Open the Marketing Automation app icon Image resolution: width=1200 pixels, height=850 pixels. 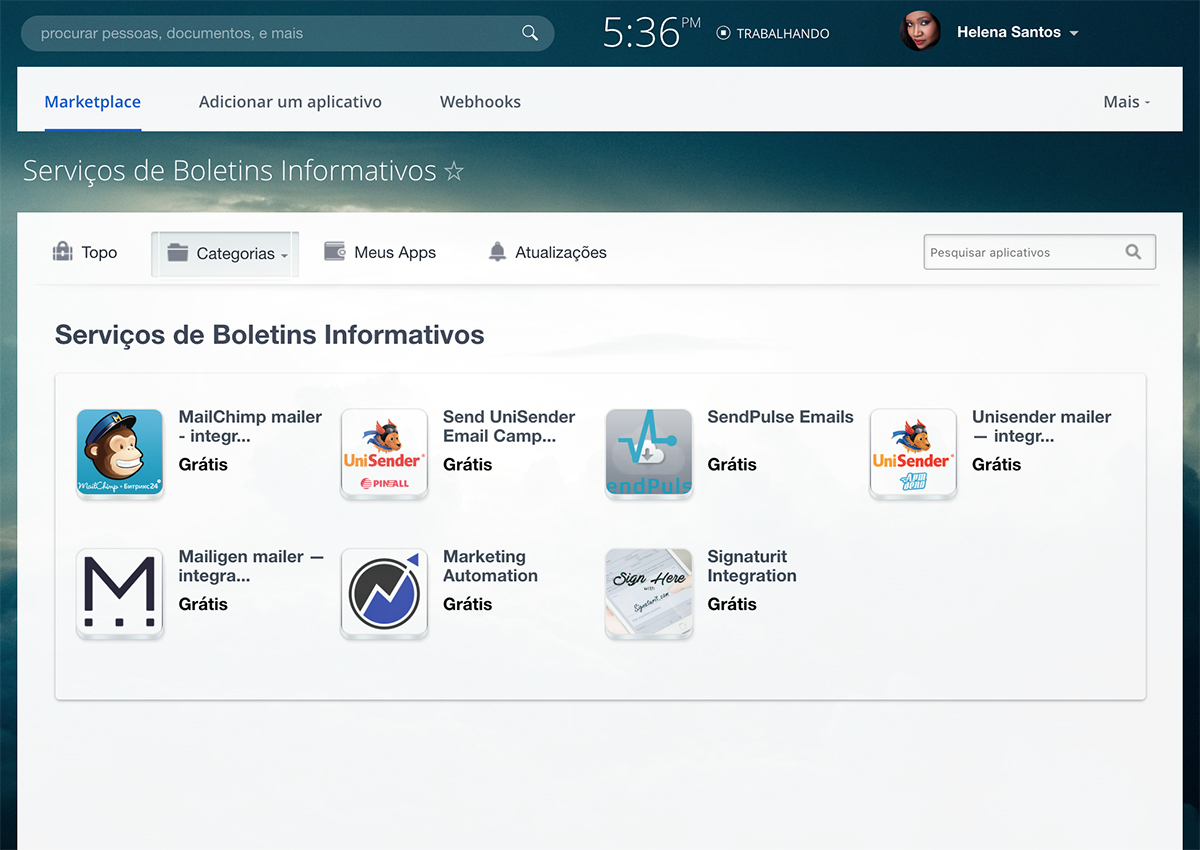[x=384, y=593]
